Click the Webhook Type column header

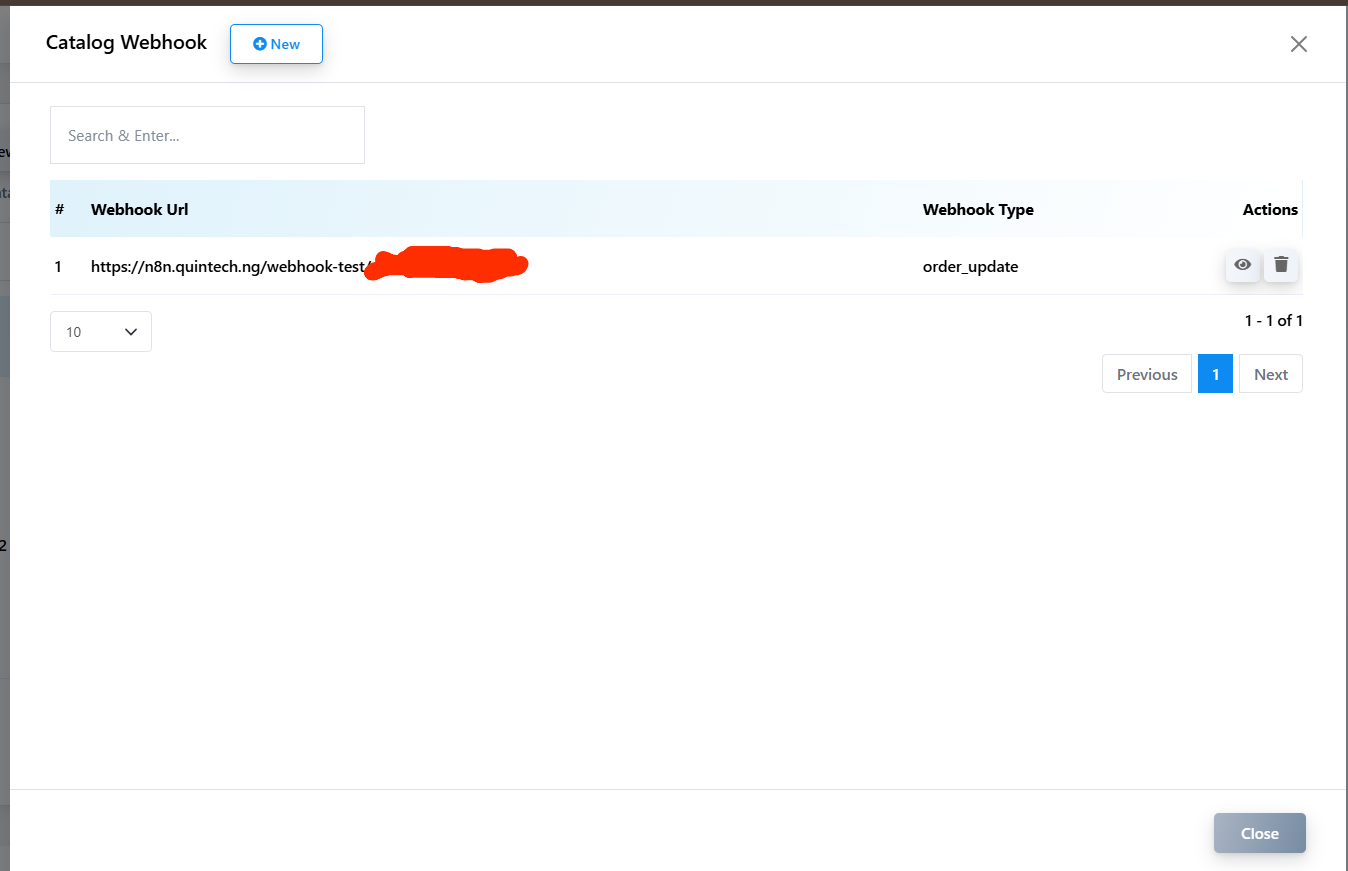tap(977, 209)
